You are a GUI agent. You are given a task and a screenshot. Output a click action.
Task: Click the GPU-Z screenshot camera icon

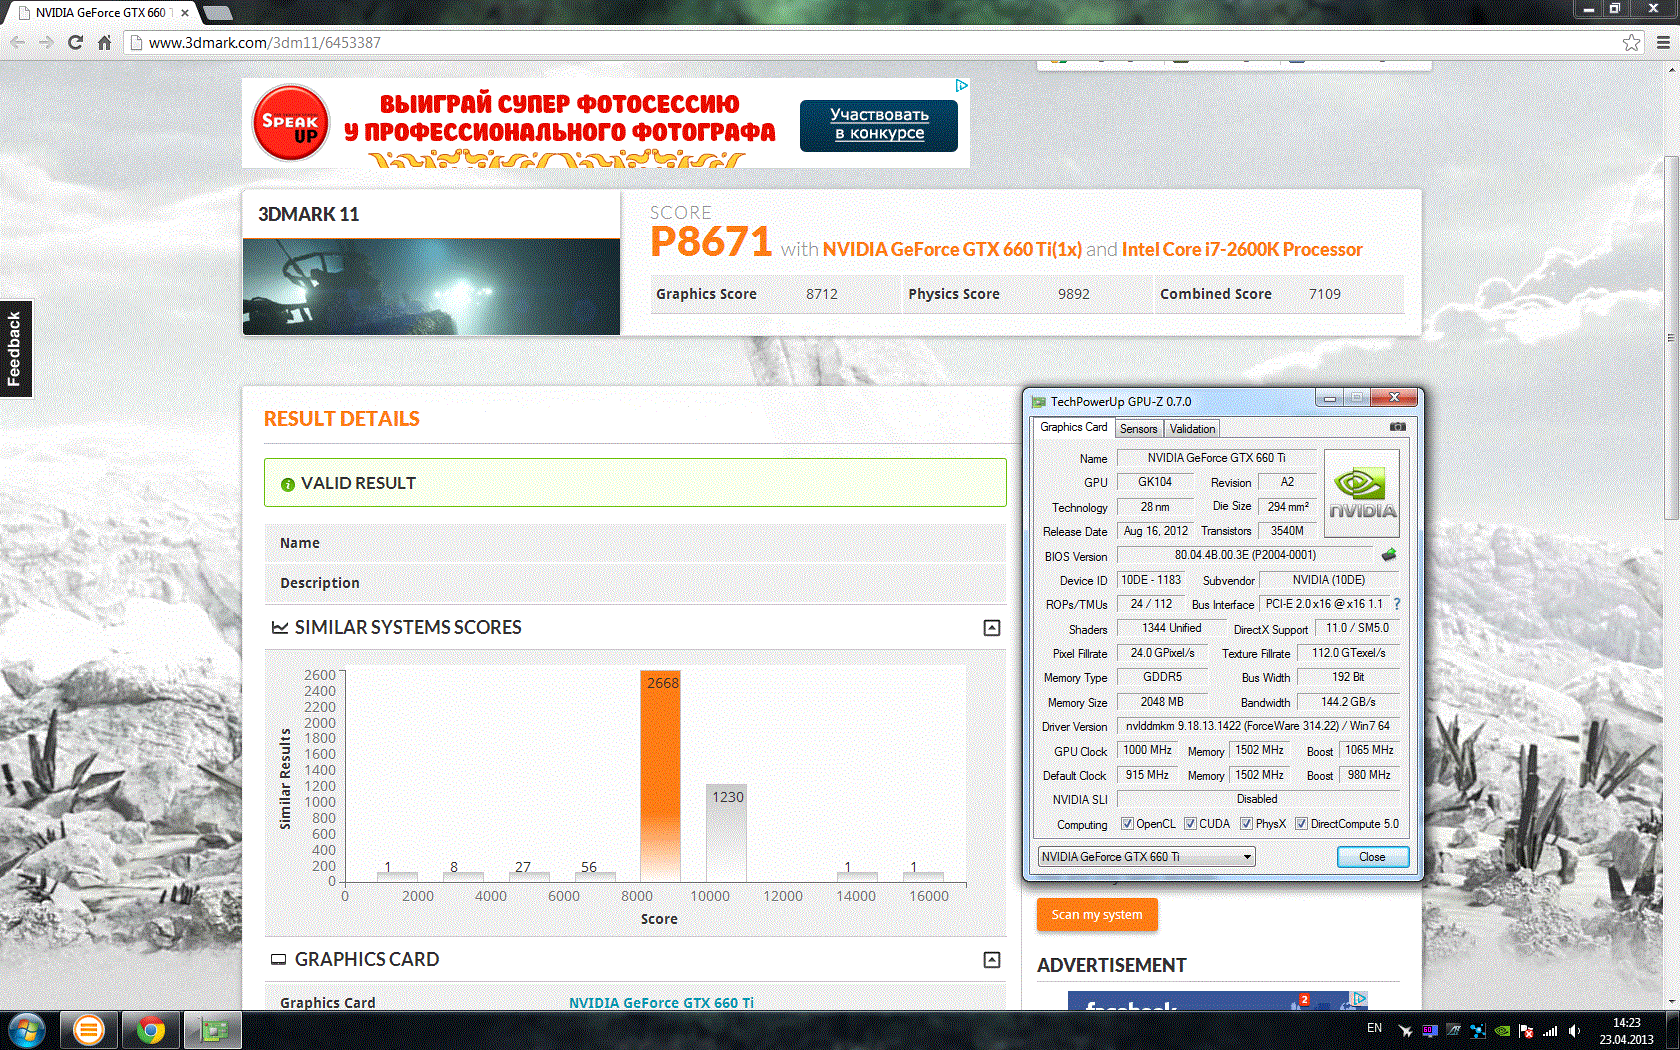click(x=1397, y=427)
